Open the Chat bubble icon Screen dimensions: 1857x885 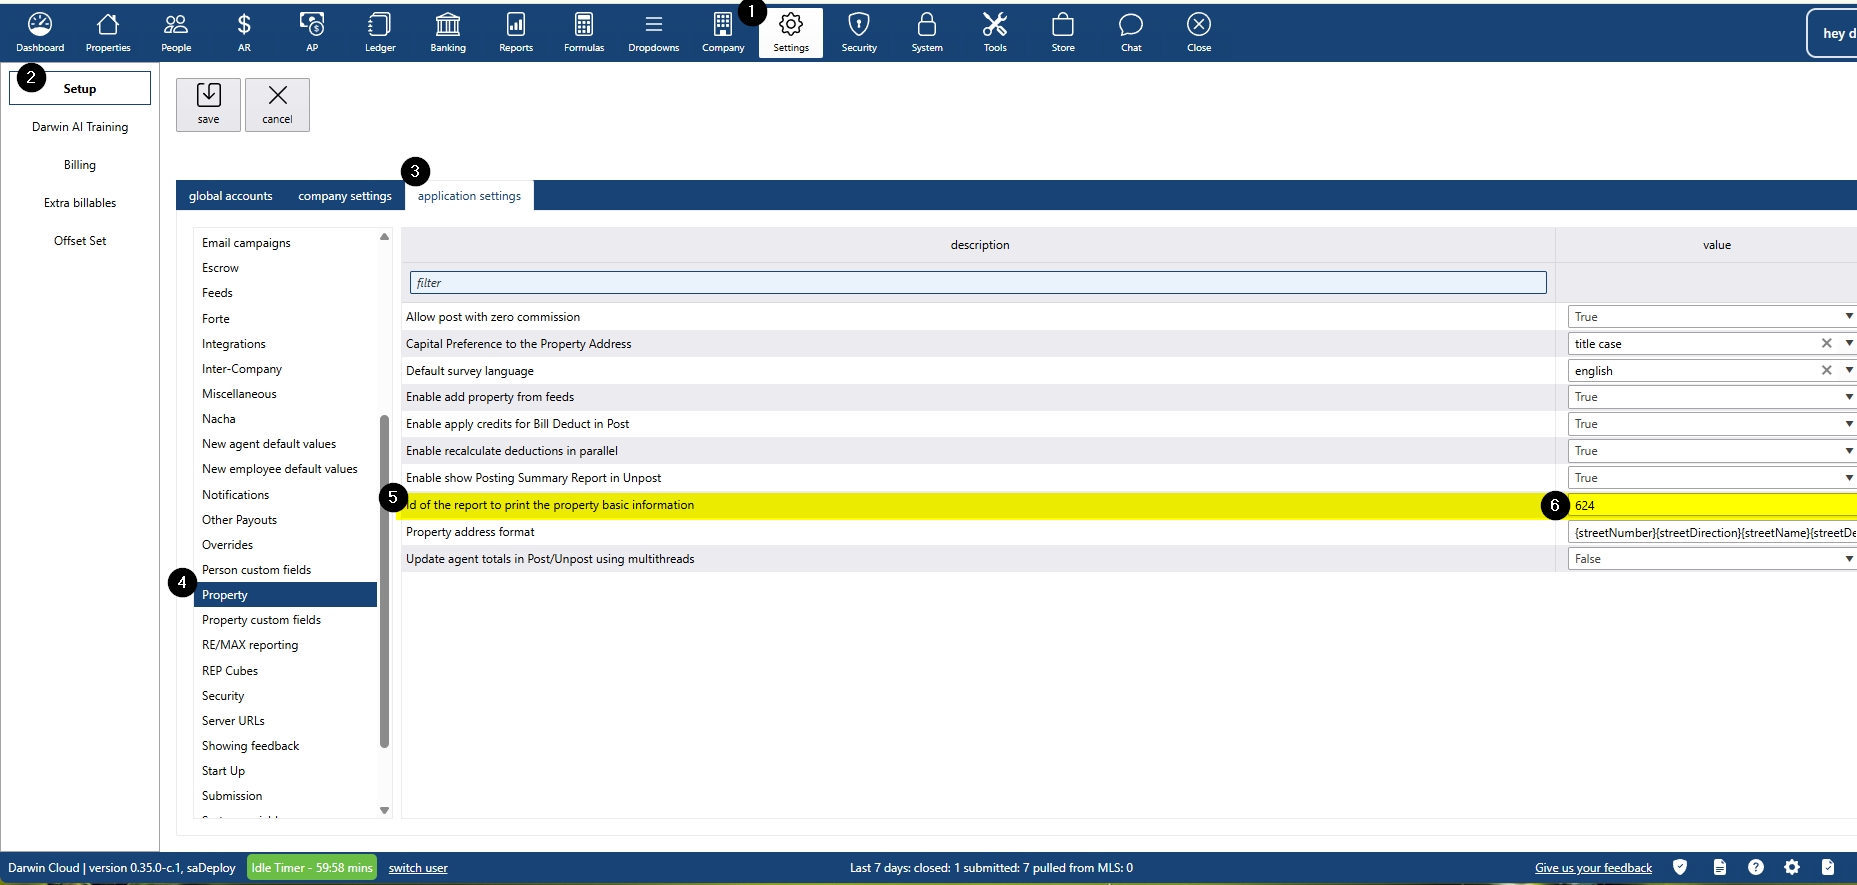pyautogui.click(x=1131, y=32)
